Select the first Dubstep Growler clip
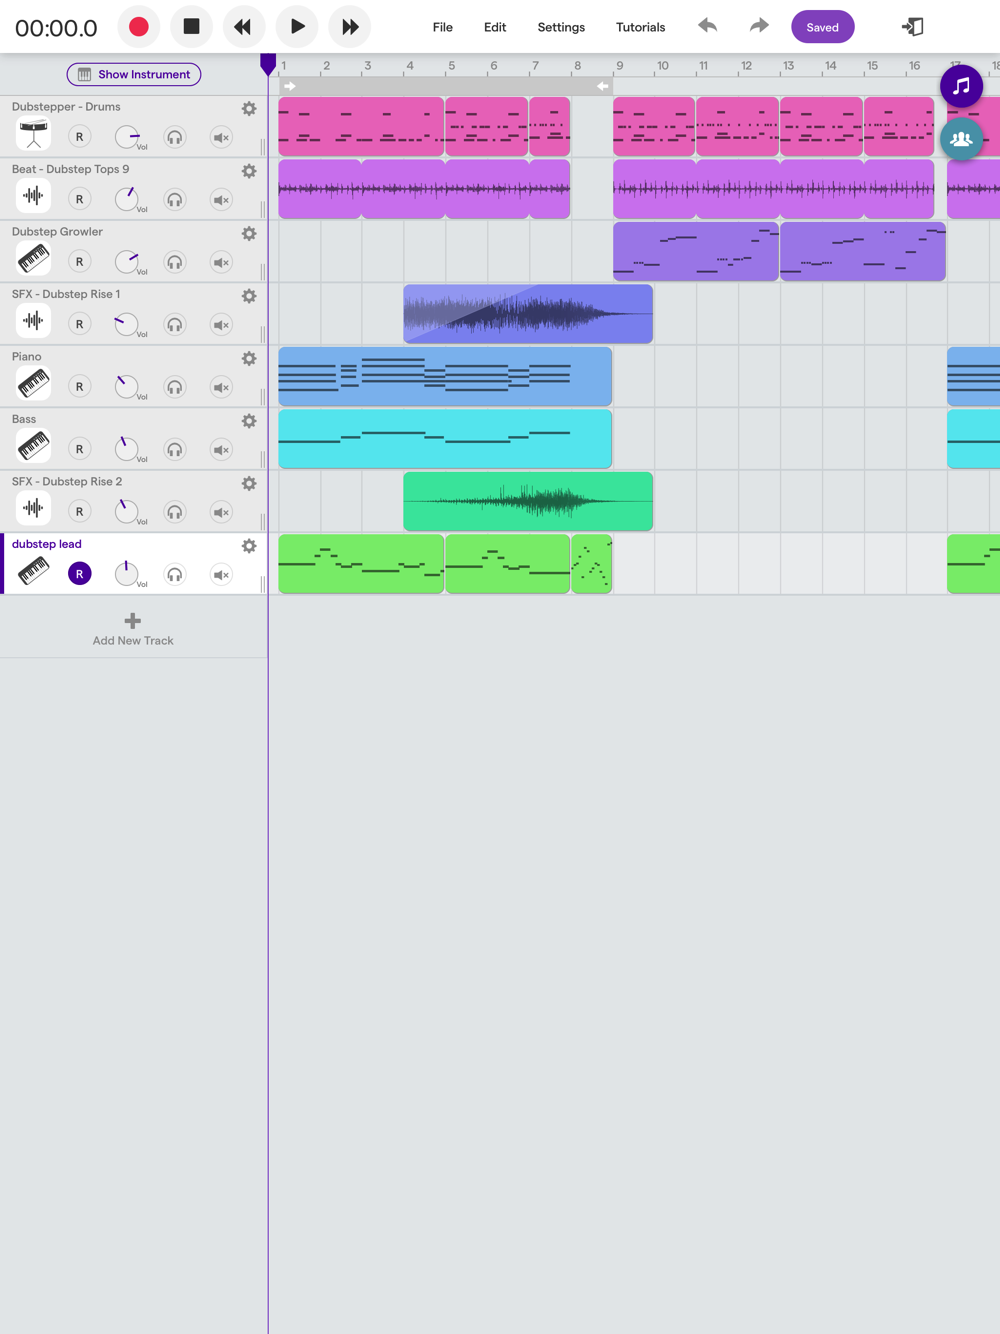Screen dimensions: 1000x1334 [x=696, y=251]
